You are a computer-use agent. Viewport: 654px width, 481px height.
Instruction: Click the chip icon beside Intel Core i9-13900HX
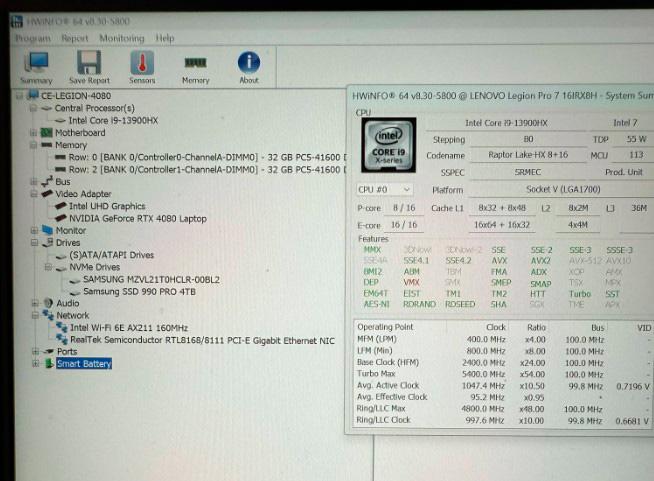click(60, 121)
